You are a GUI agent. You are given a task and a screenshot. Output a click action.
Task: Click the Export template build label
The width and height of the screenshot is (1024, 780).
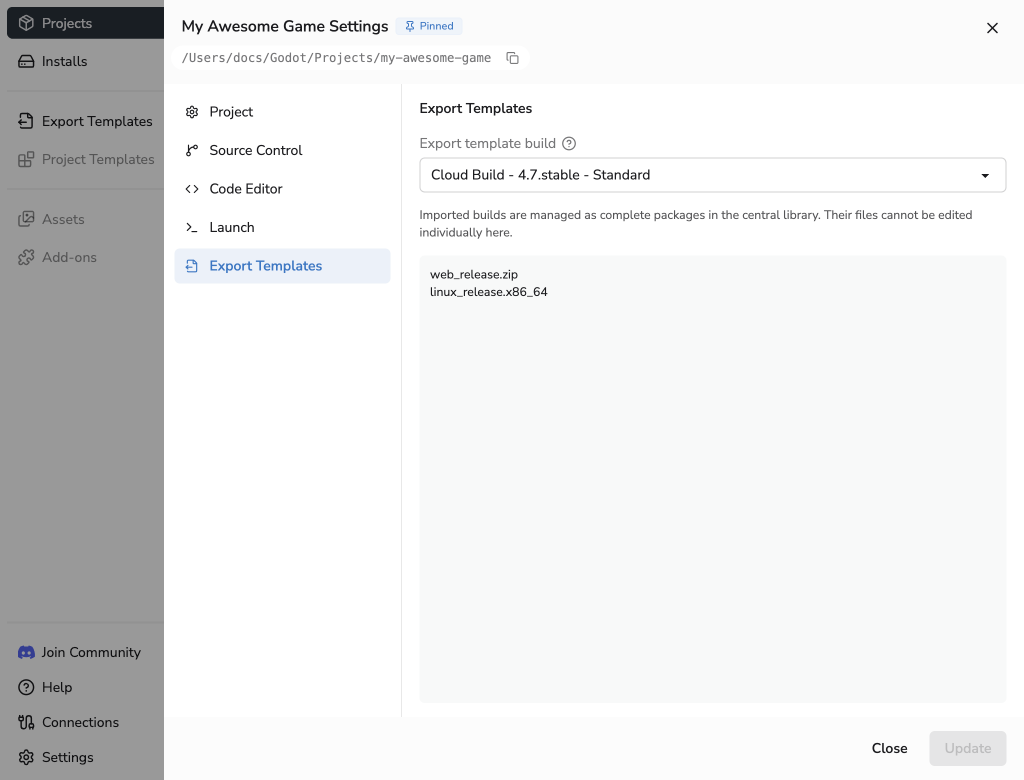(487, 144)
